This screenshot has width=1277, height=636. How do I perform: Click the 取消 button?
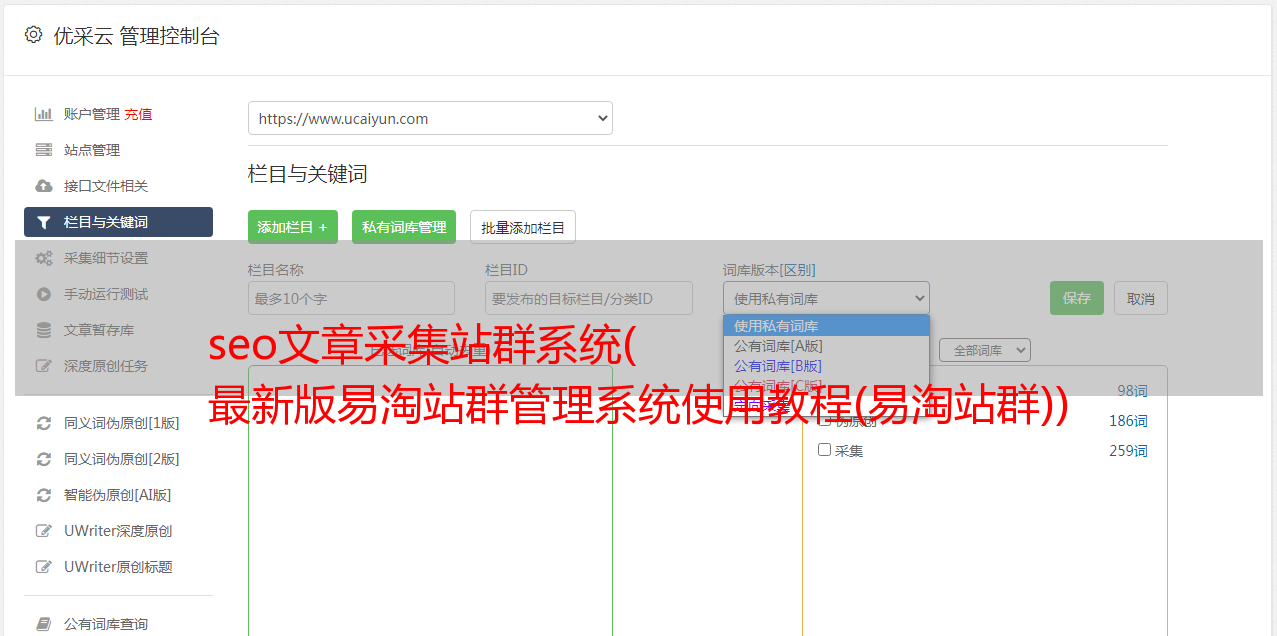[1141, 298]
